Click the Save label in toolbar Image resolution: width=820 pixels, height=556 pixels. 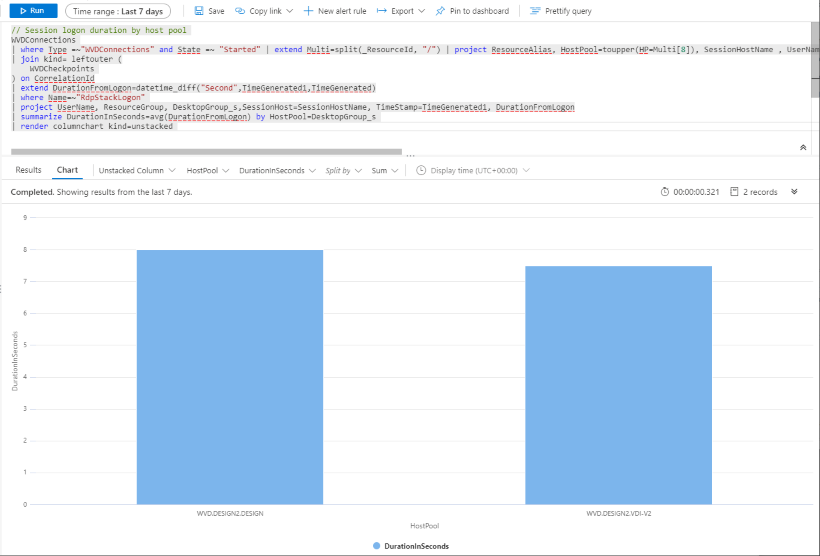pyautogui.click(x=216, y=11)
